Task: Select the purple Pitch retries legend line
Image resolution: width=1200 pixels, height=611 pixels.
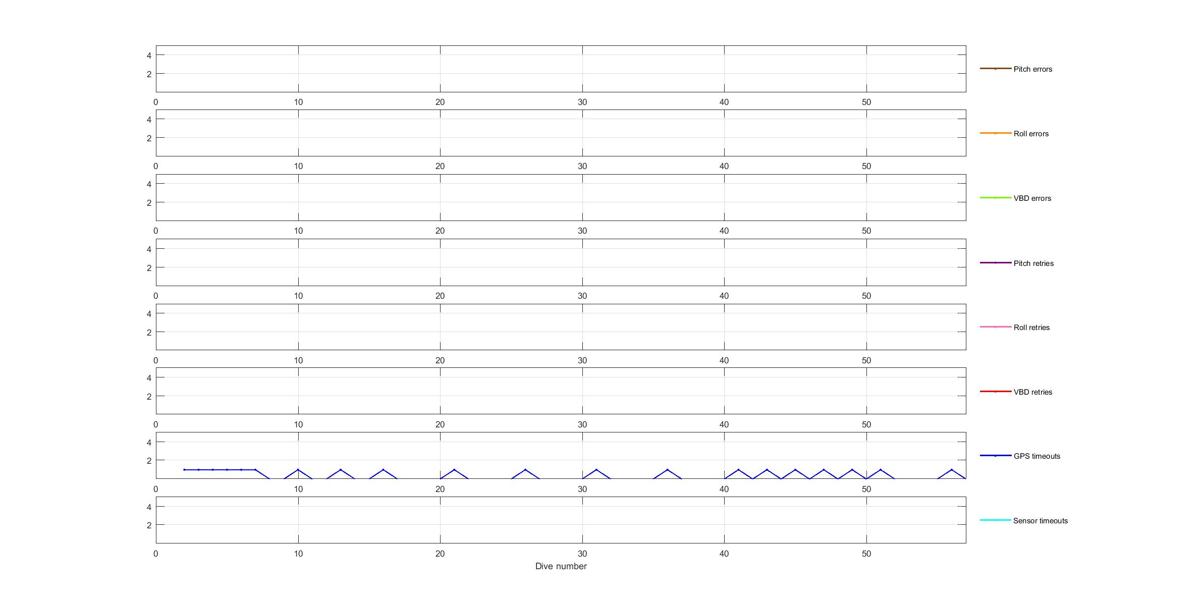Action: click(x=995, y=263)
